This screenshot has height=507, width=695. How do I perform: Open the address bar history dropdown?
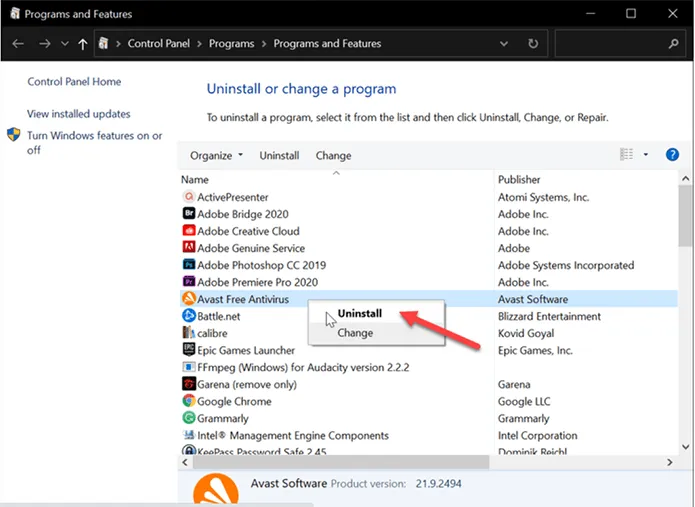503,44
